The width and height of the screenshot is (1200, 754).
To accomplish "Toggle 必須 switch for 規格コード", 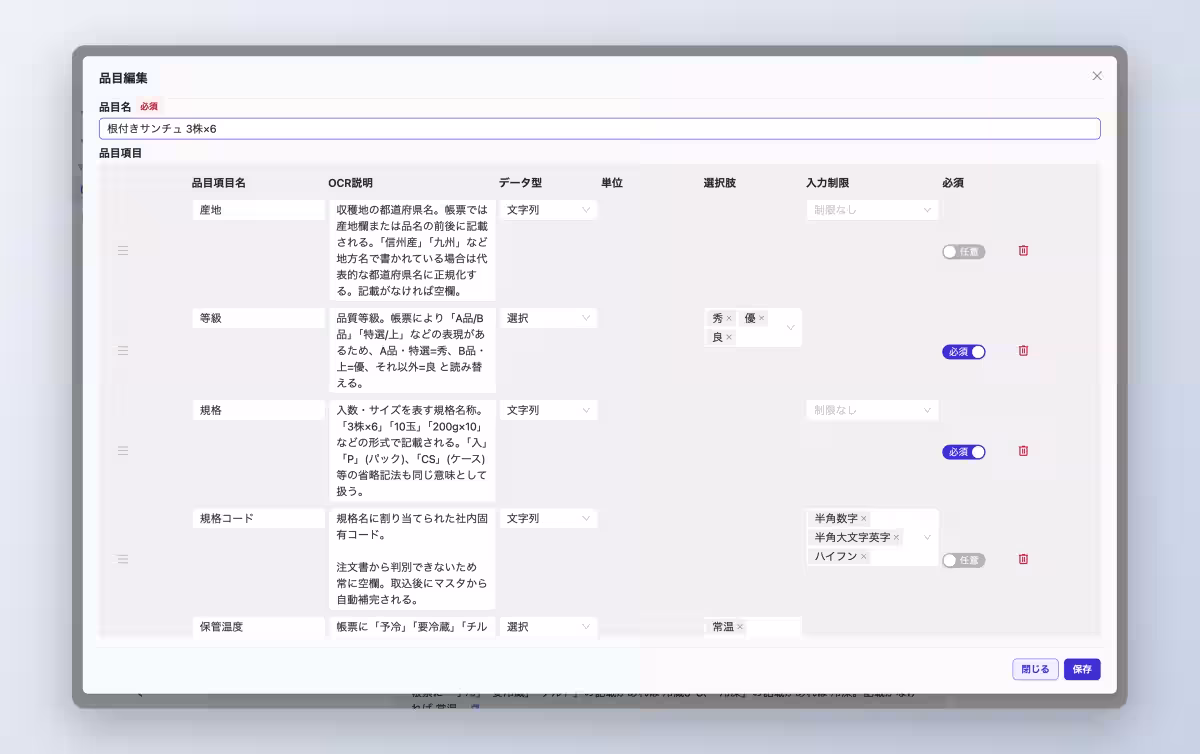I will coord(963,560).
